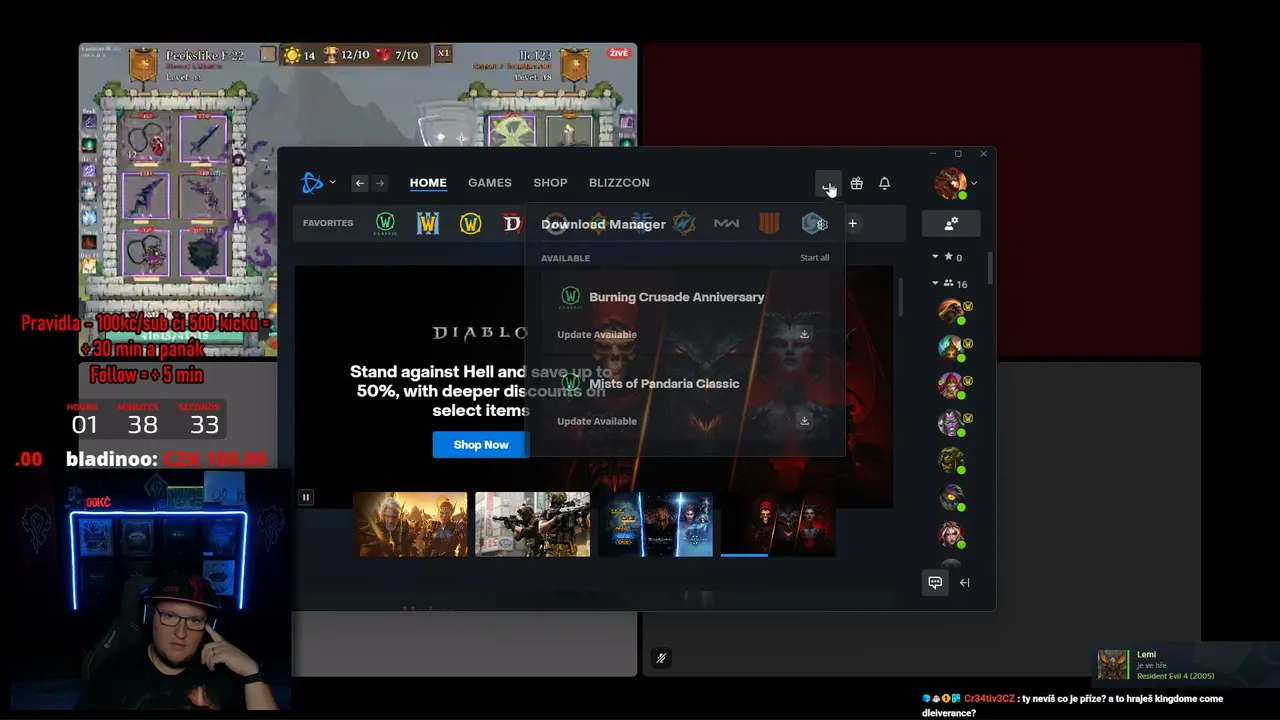Open the SHOP tab
Image resolution: width=1280 pixels, height=720 pixels.
550,183
